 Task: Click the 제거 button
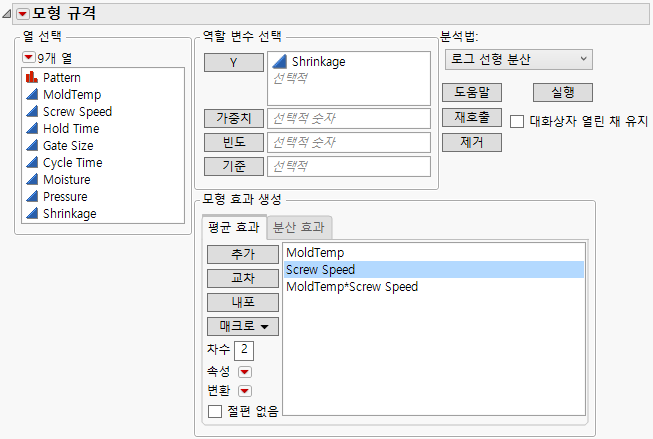(x=472, y=142)
